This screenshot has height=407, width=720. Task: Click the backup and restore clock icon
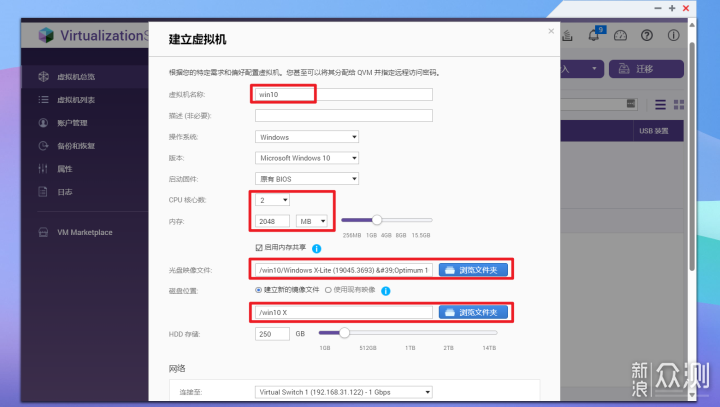[43, 146]
